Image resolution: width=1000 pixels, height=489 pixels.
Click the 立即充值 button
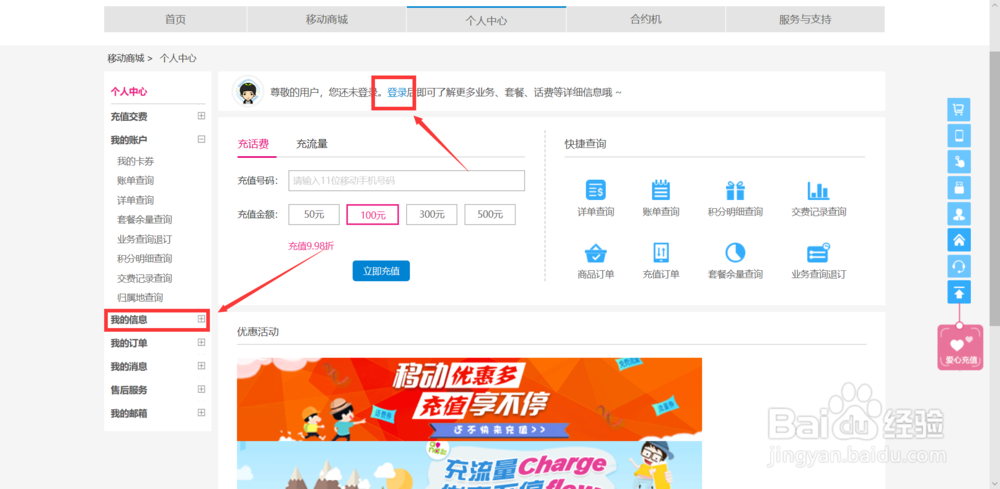tap(381, 271)
